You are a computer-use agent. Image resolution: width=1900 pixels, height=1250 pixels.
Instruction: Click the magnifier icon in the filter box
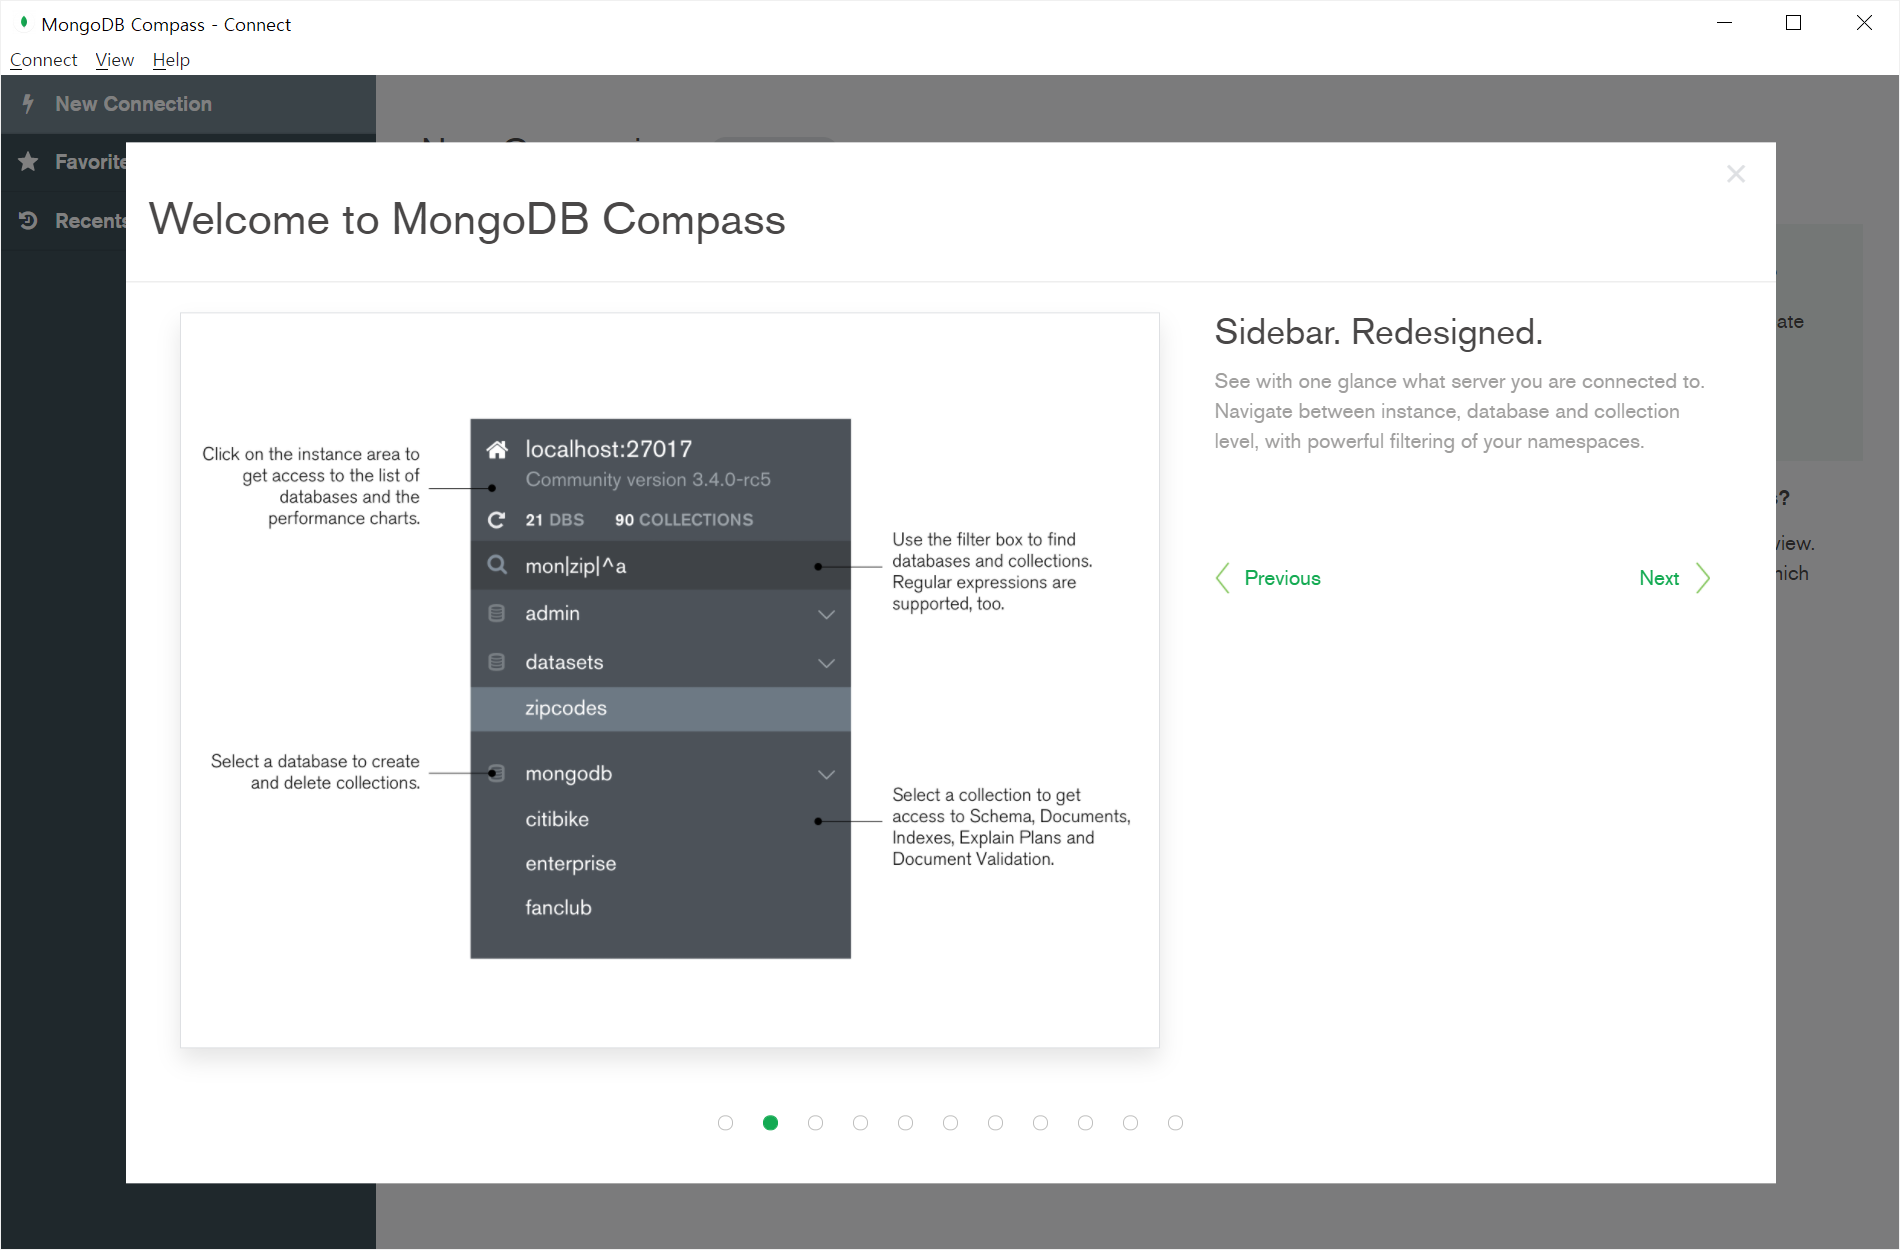[497, 565]
